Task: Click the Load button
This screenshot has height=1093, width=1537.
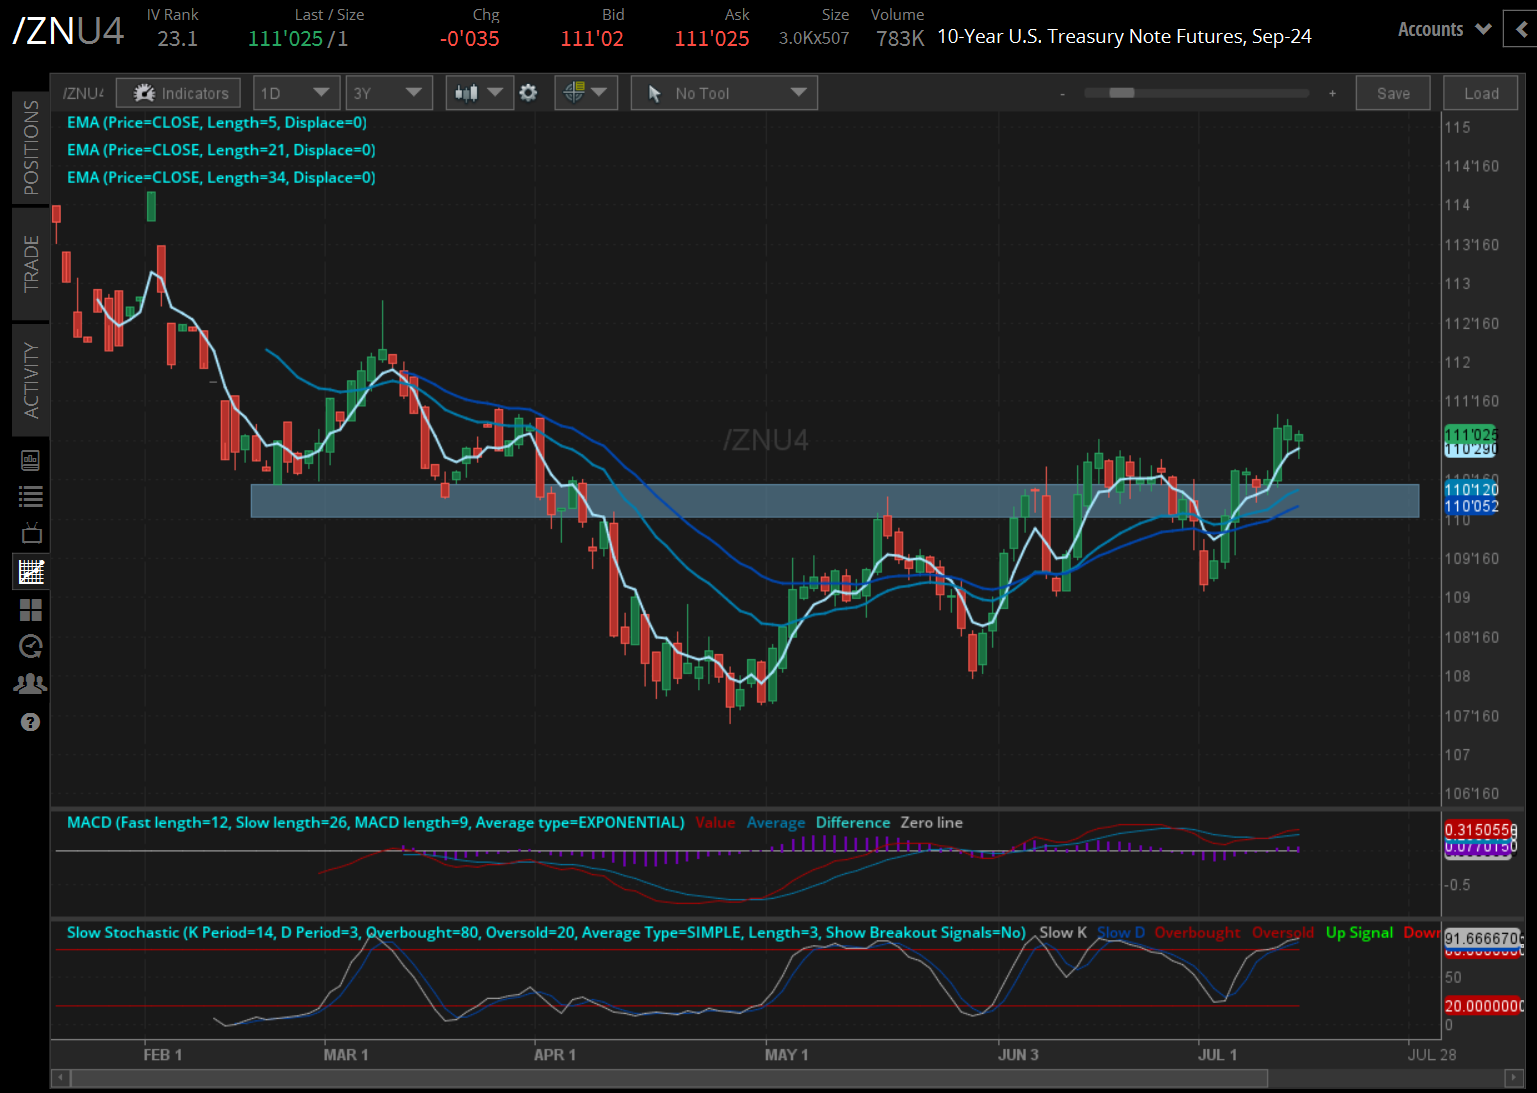Action: [1481, 93]
